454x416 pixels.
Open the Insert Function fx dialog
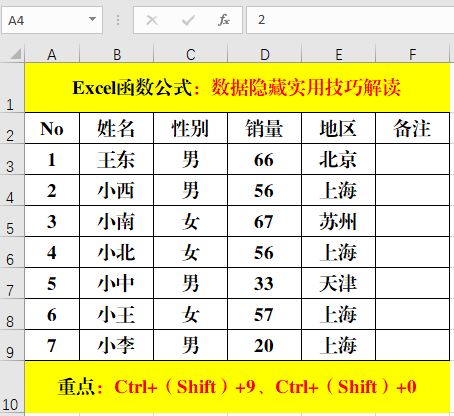[224, 20]
